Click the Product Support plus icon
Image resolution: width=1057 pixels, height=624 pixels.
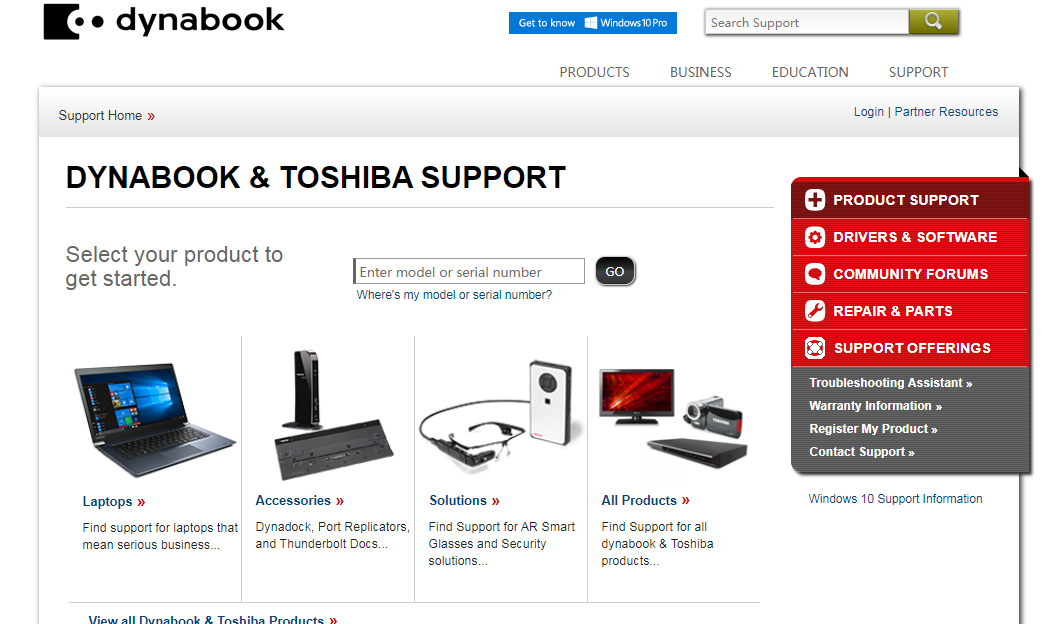point(815,200)
